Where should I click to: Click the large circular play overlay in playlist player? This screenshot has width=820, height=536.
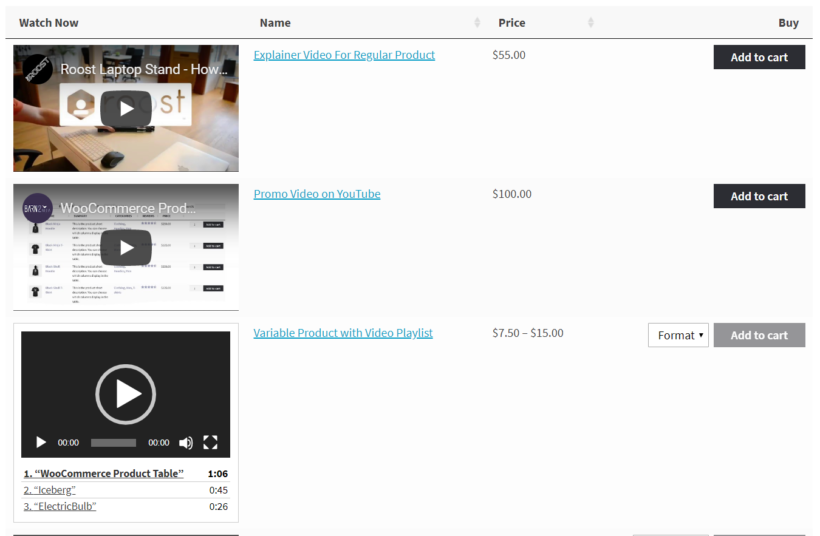point(126,394)
